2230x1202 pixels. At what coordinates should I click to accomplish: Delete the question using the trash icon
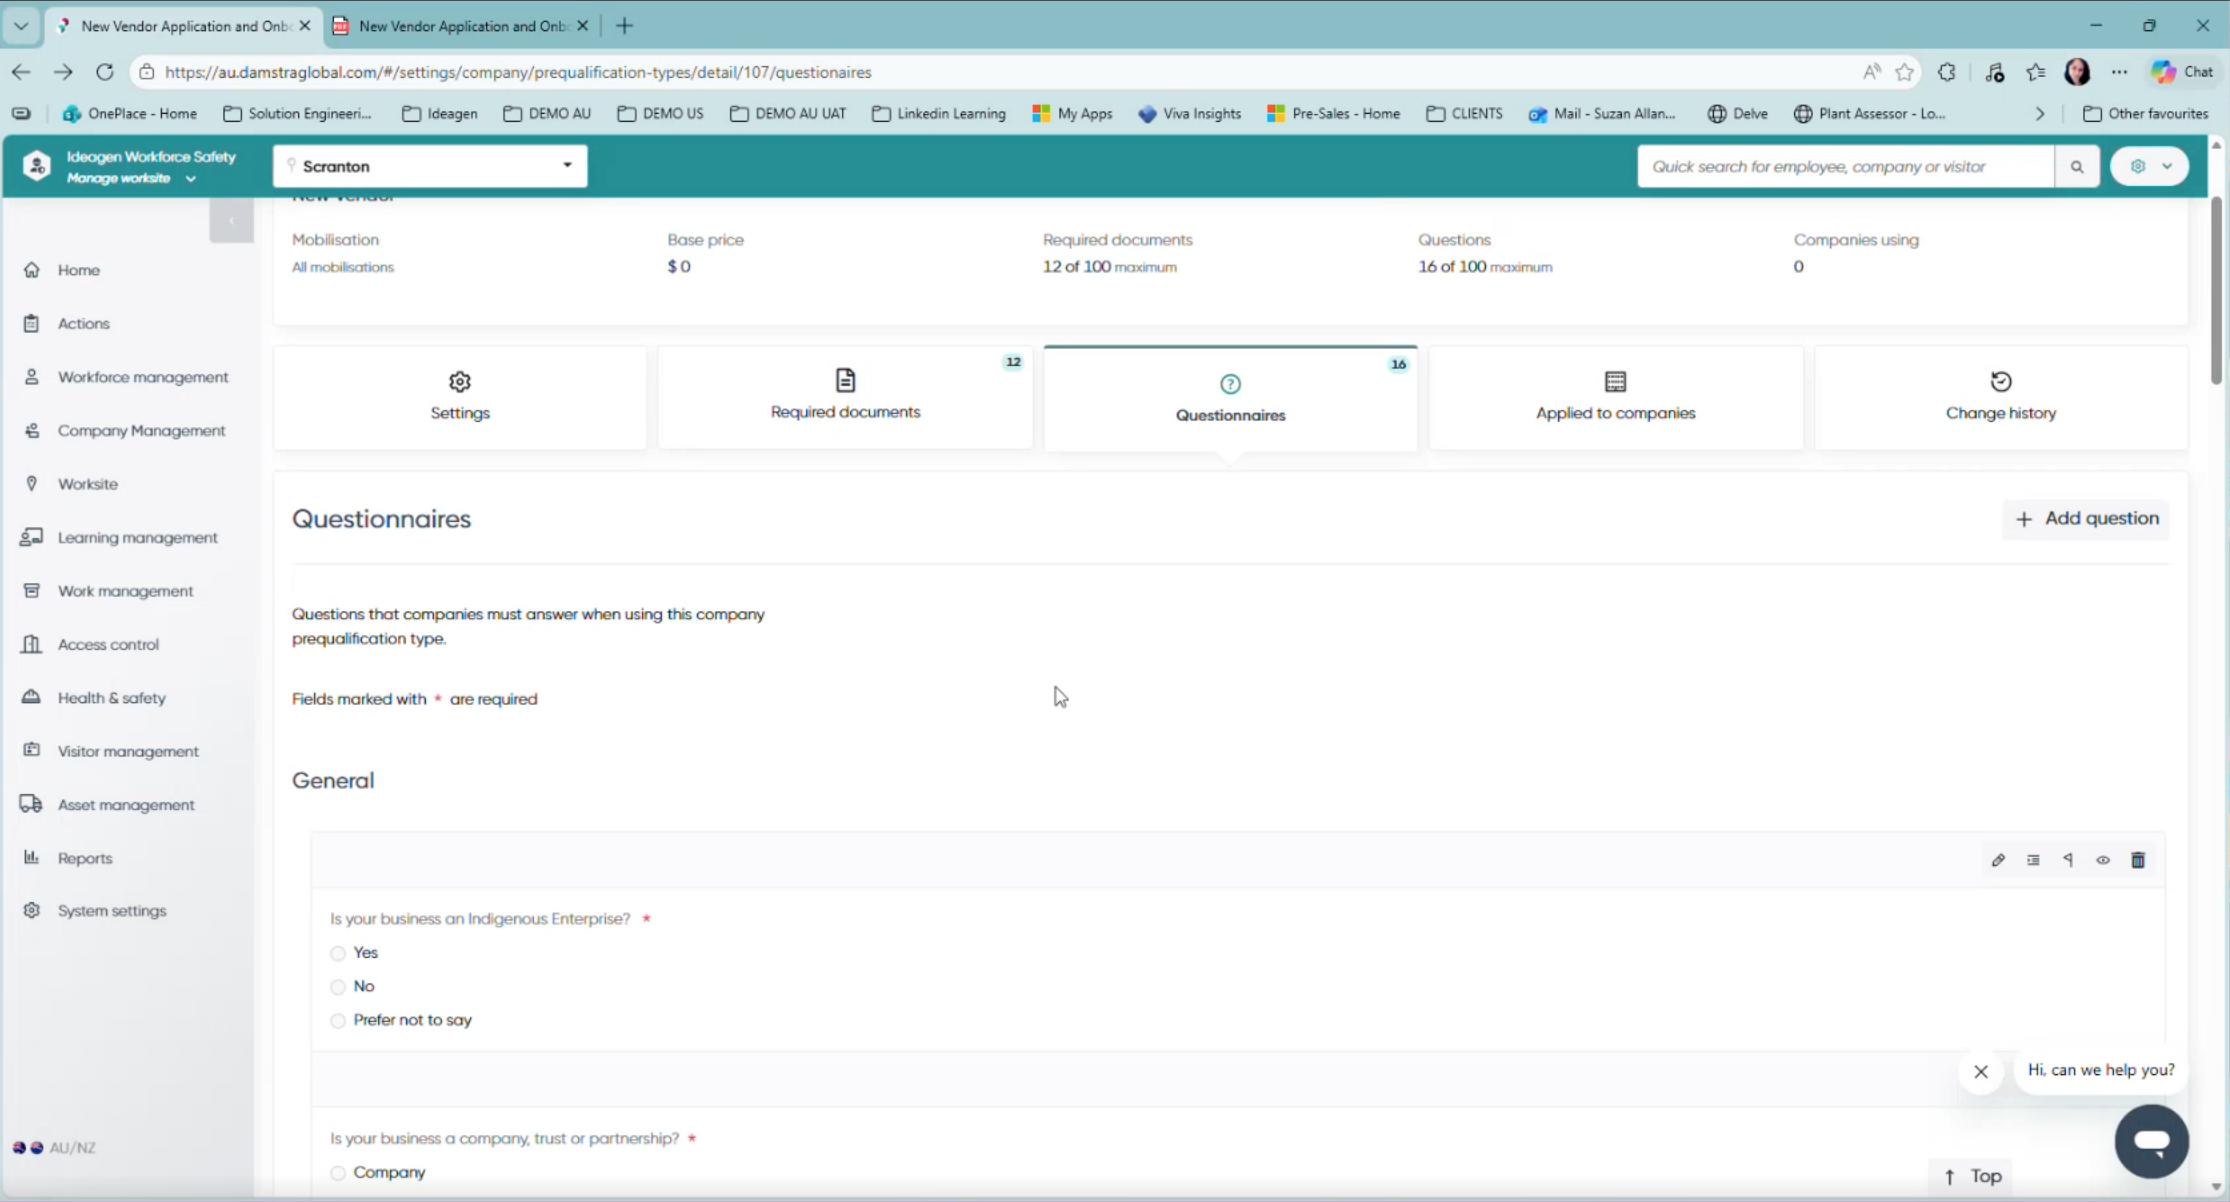[x=2138, y=860]
